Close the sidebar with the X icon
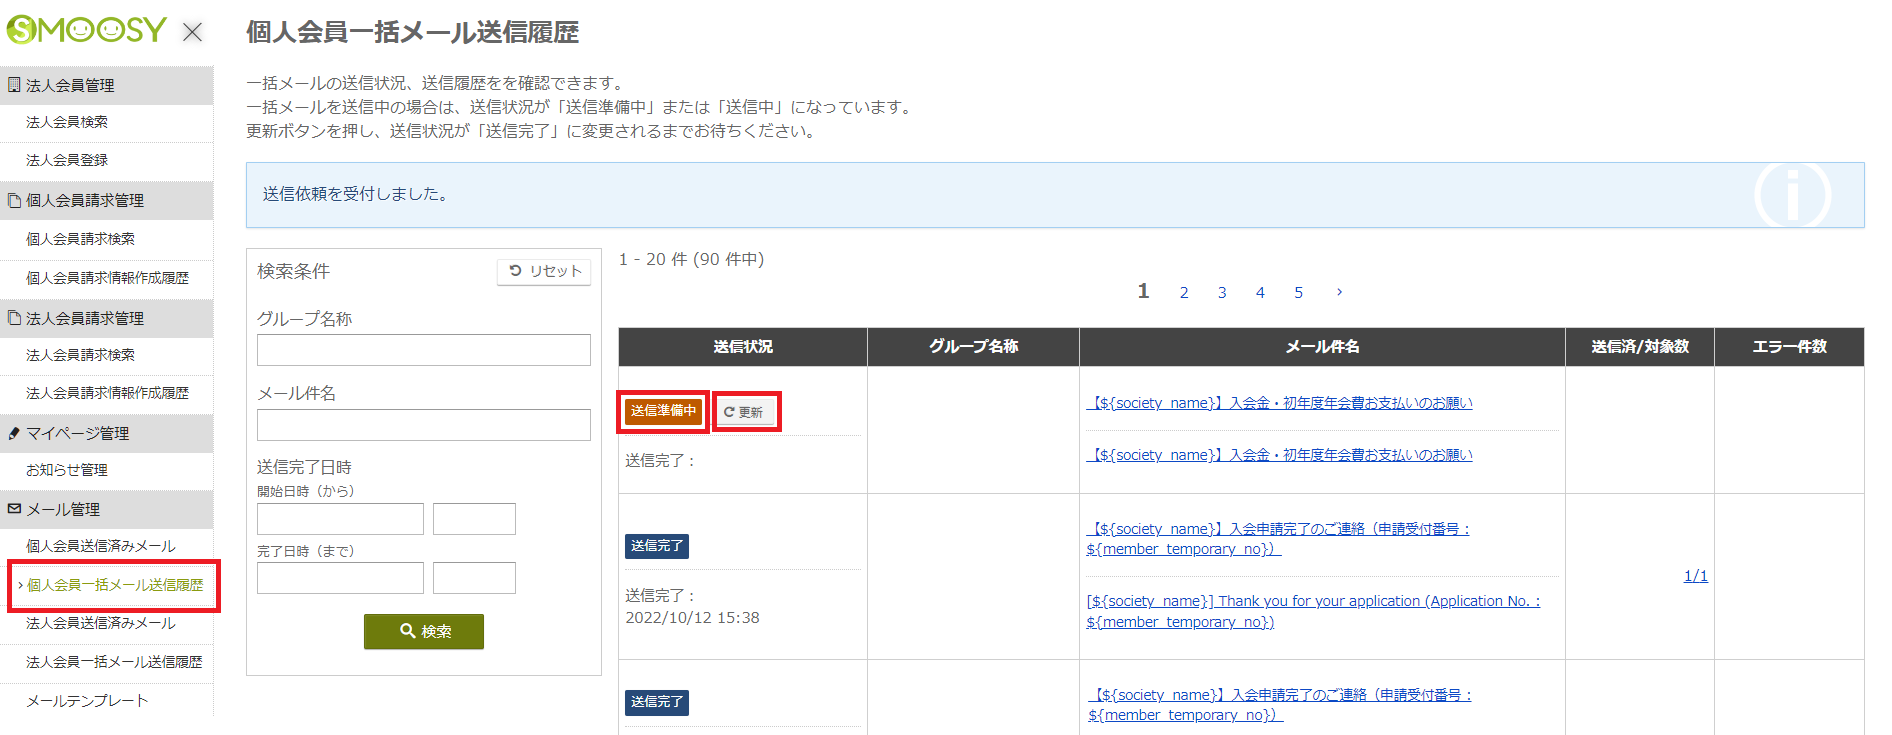Screen dimensions: 1892x735 192,32
